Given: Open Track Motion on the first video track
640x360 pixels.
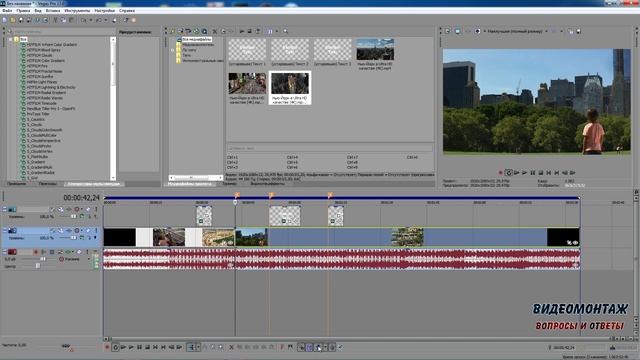Looking at the screenshot, I should pos(60,209).
